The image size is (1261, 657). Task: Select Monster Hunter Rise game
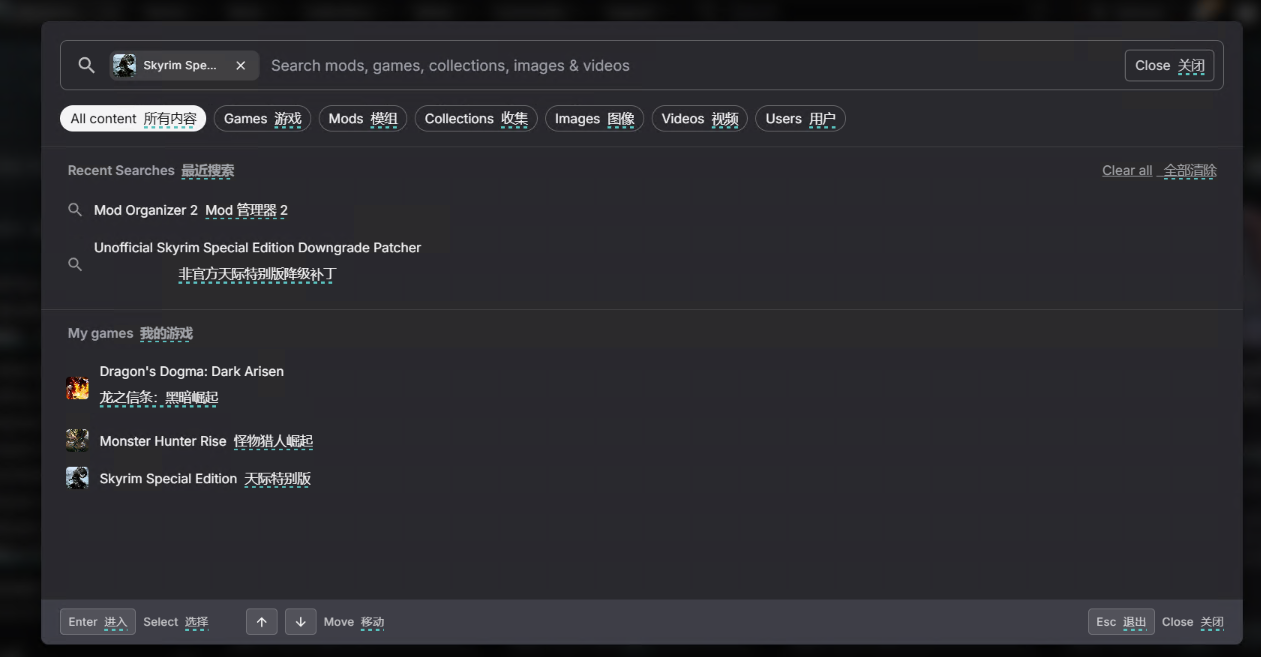coord(206,441)
